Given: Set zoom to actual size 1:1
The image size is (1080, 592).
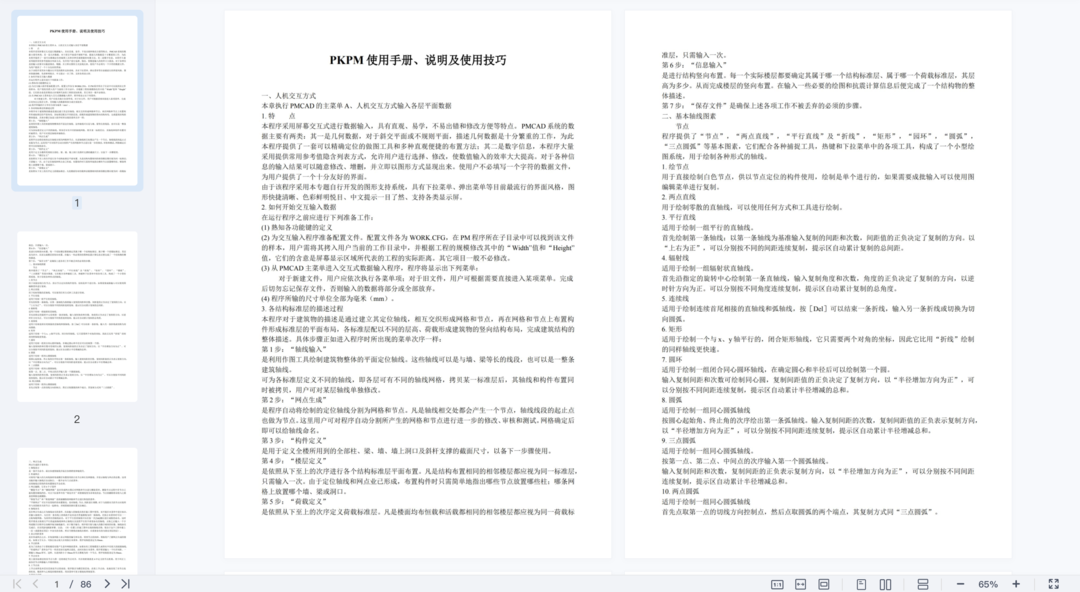Looking at the screenshot, I should [x=777, y=584].
